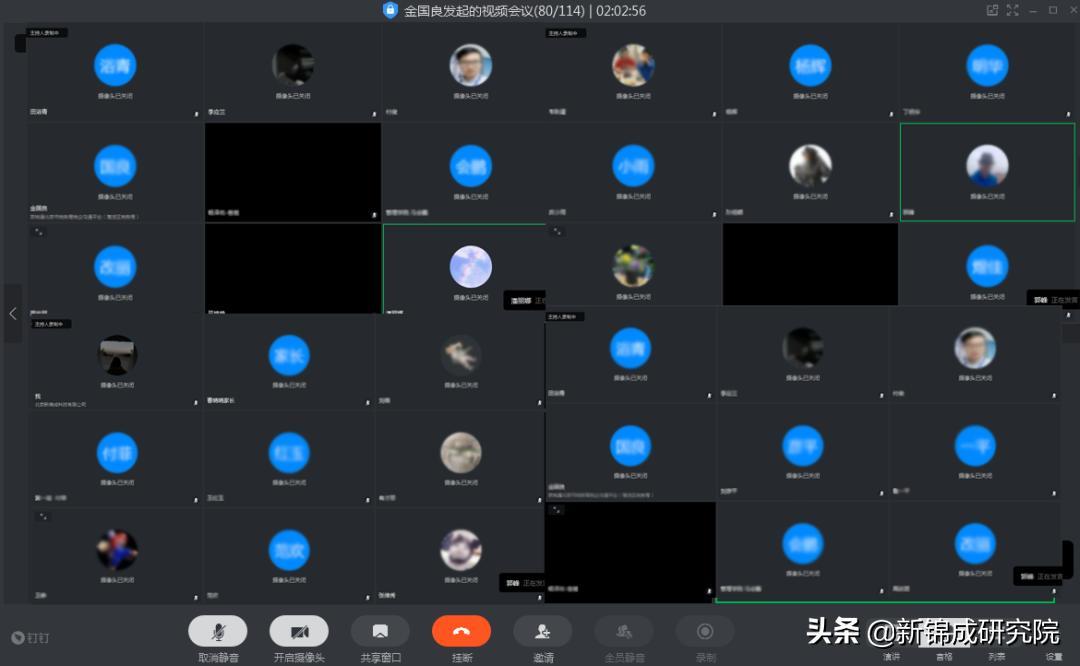Click the lock shield icon beside meeting title
This screenshot has width=1080, height=666.
point(390,10)
